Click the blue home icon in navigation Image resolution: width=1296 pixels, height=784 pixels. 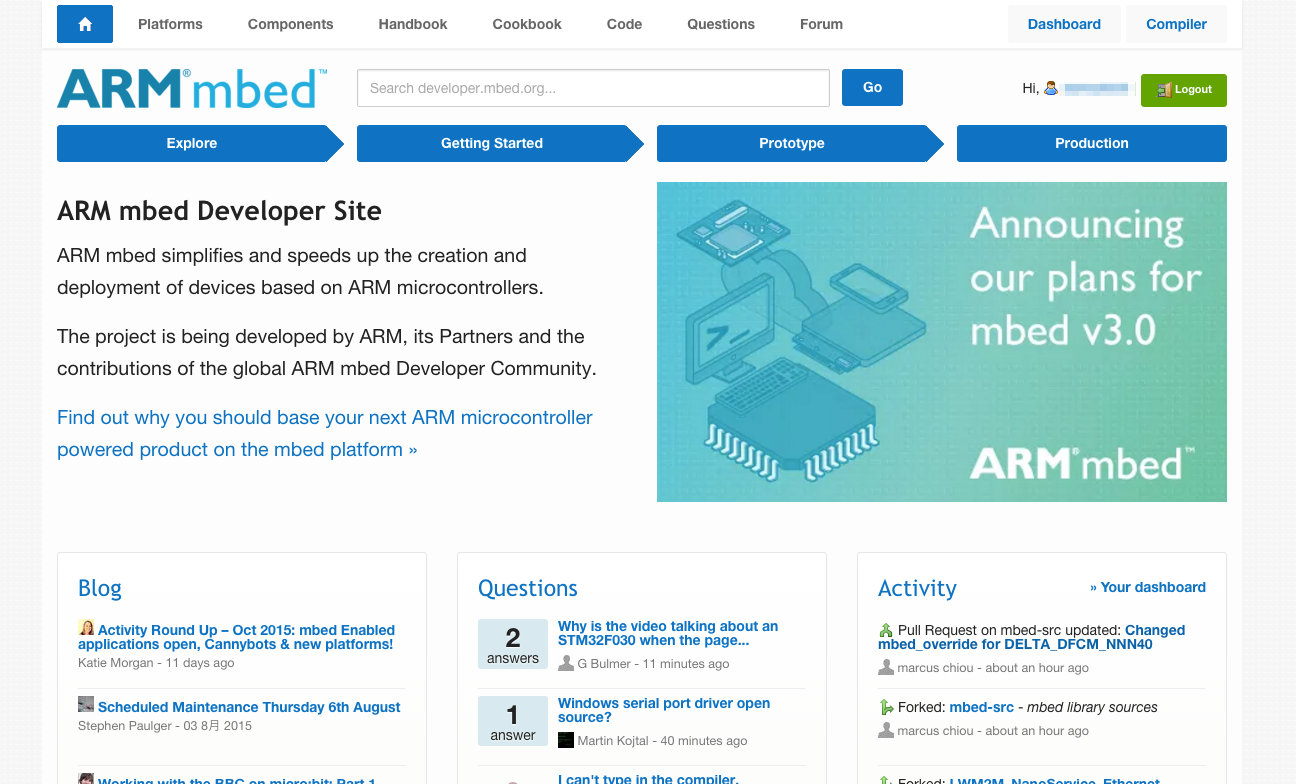click(x=84, y=23)
